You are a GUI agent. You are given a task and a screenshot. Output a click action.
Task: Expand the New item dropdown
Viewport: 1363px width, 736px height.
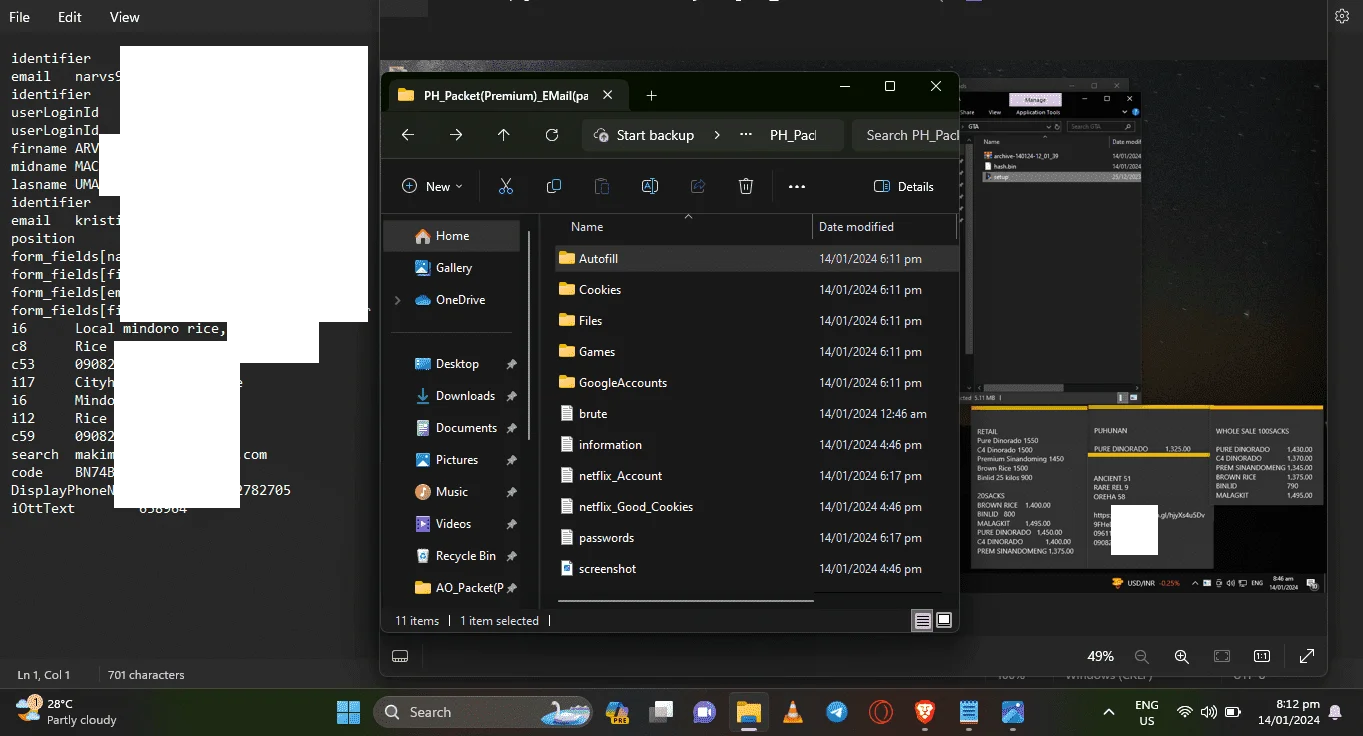coord(432,186)
